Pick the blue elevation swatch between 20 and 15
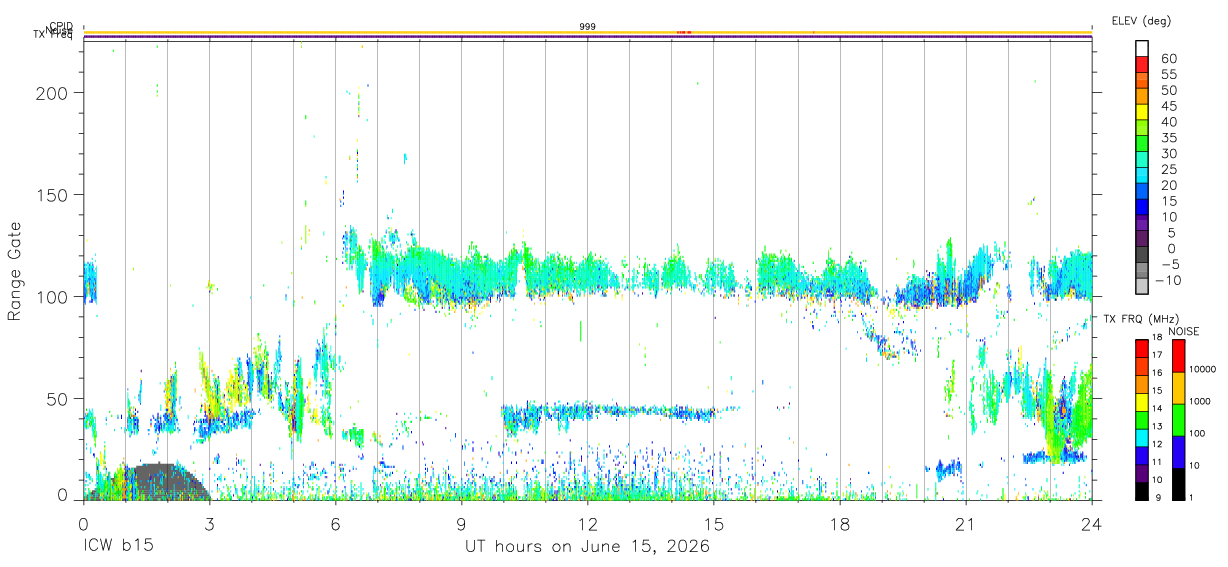Screen dimensions: 1228x567 coord(1142,192)
